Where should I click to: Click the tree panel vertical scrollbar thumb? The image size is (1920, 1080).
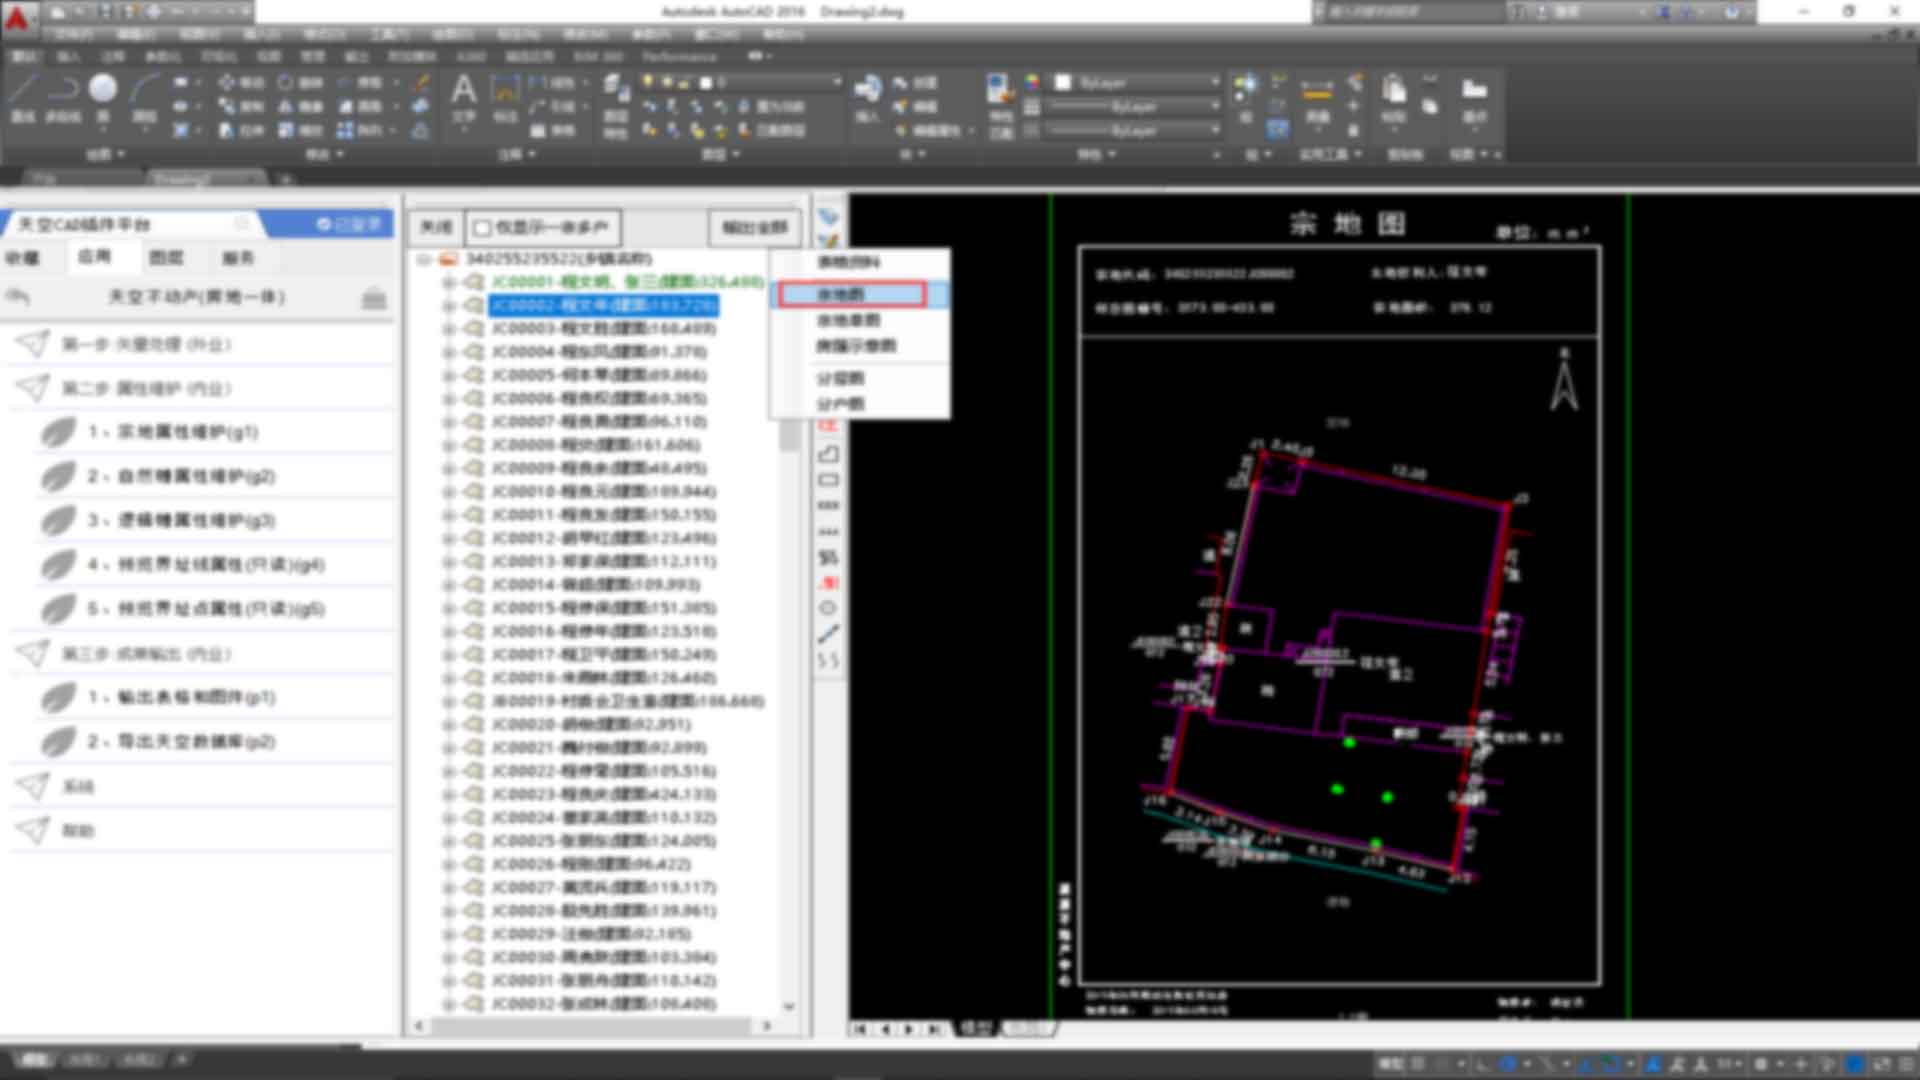[x=789, y=435]
